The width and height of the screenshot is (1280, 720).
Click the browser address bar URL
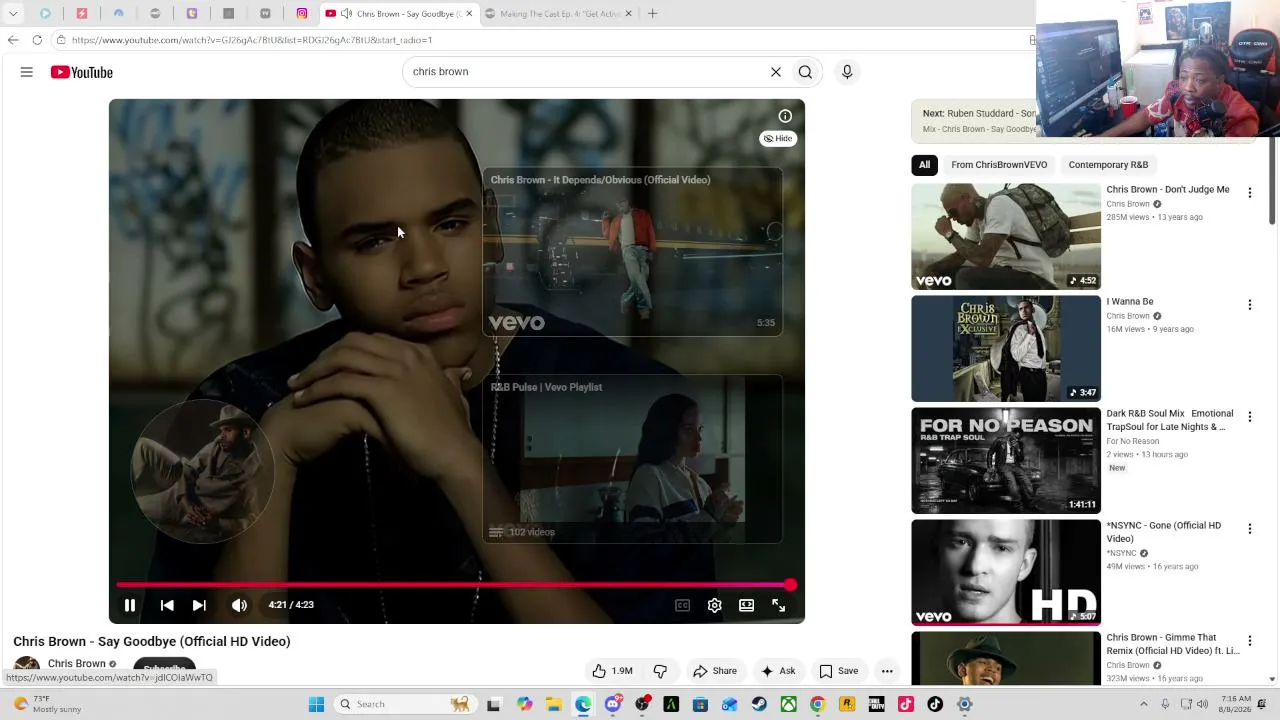point(252,40)
